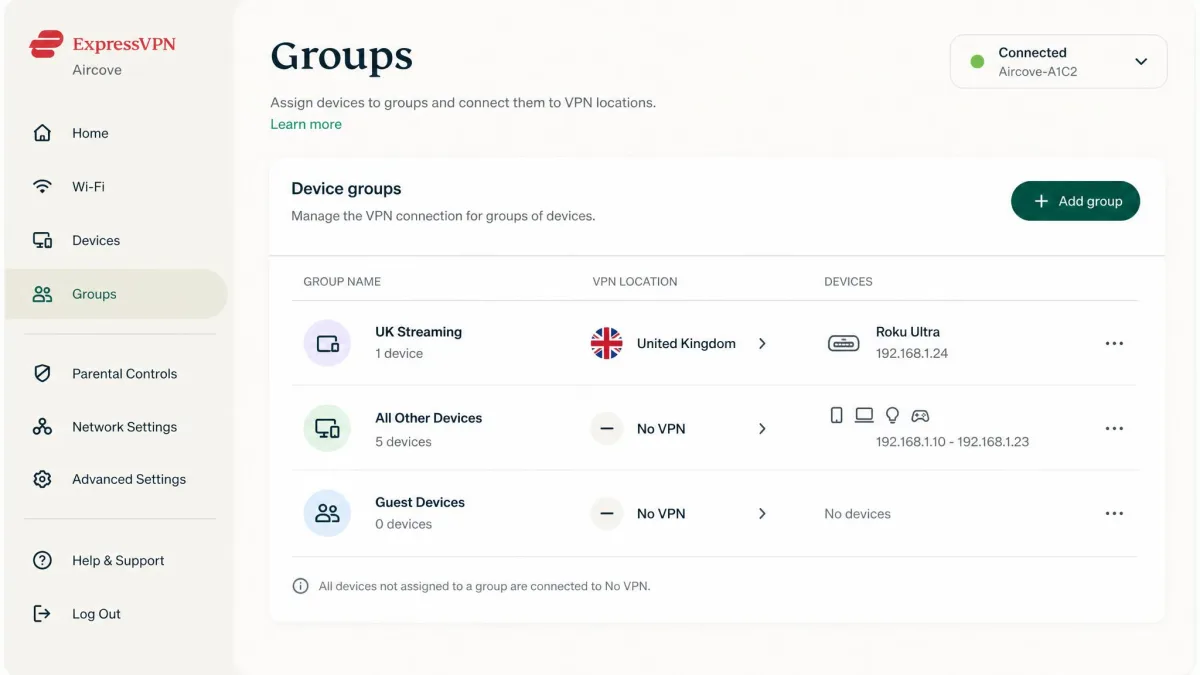Click the ExpressVPN logo icon
The height and width of the screenshot is (675, 1200).
point(46,44)
